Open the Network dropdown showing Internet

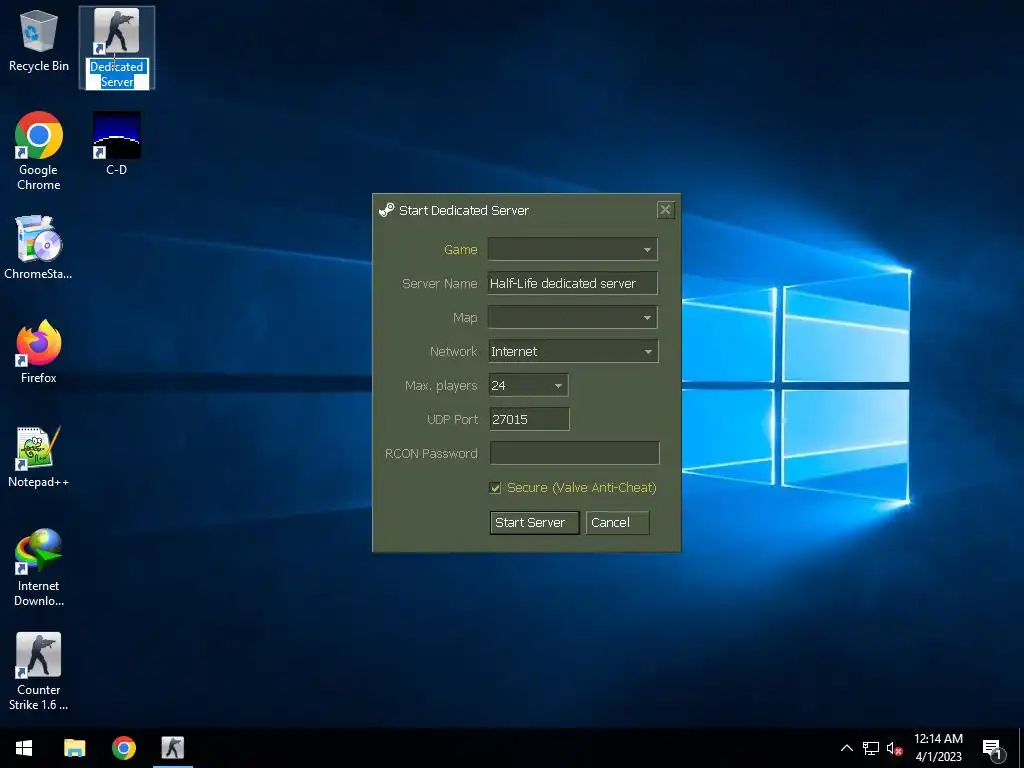point(573,351)
